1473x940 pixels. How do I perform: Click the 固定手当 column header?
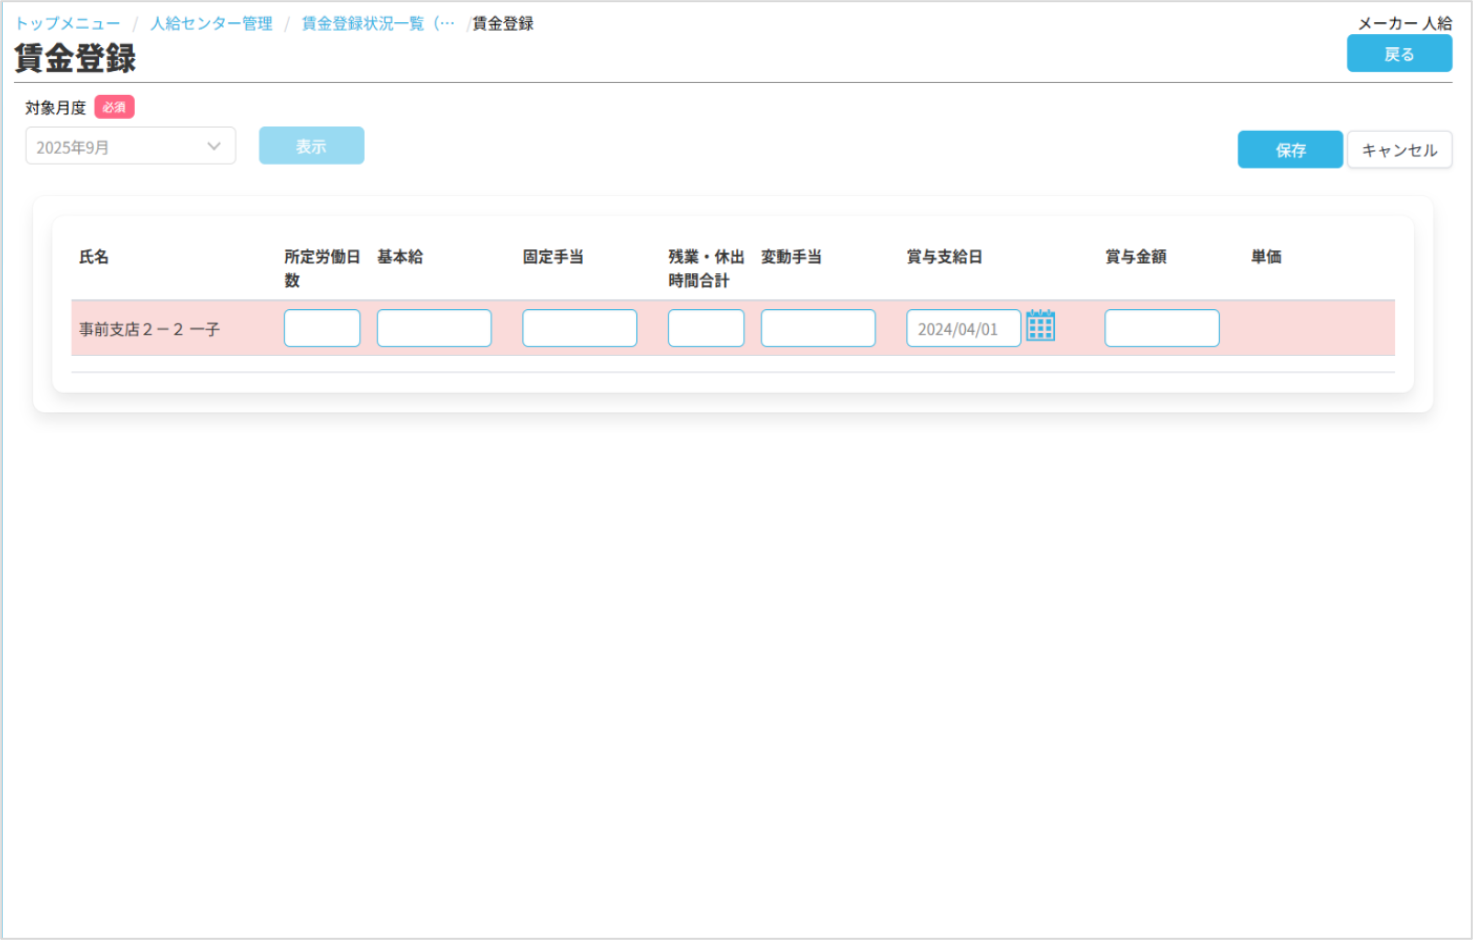click(553, 257)
